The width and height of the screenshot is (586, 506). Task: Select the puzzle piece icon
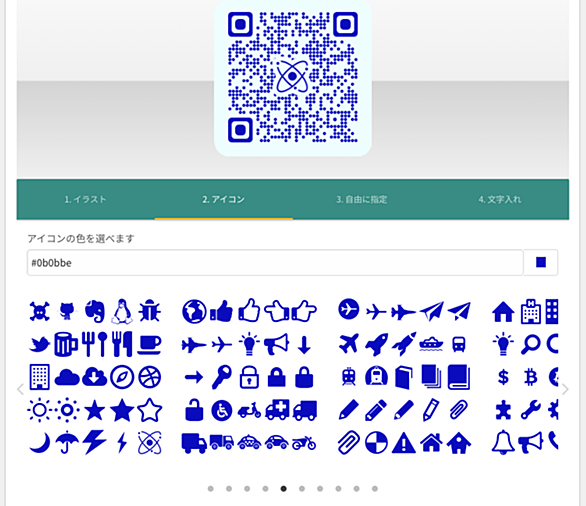pos(503,410)
